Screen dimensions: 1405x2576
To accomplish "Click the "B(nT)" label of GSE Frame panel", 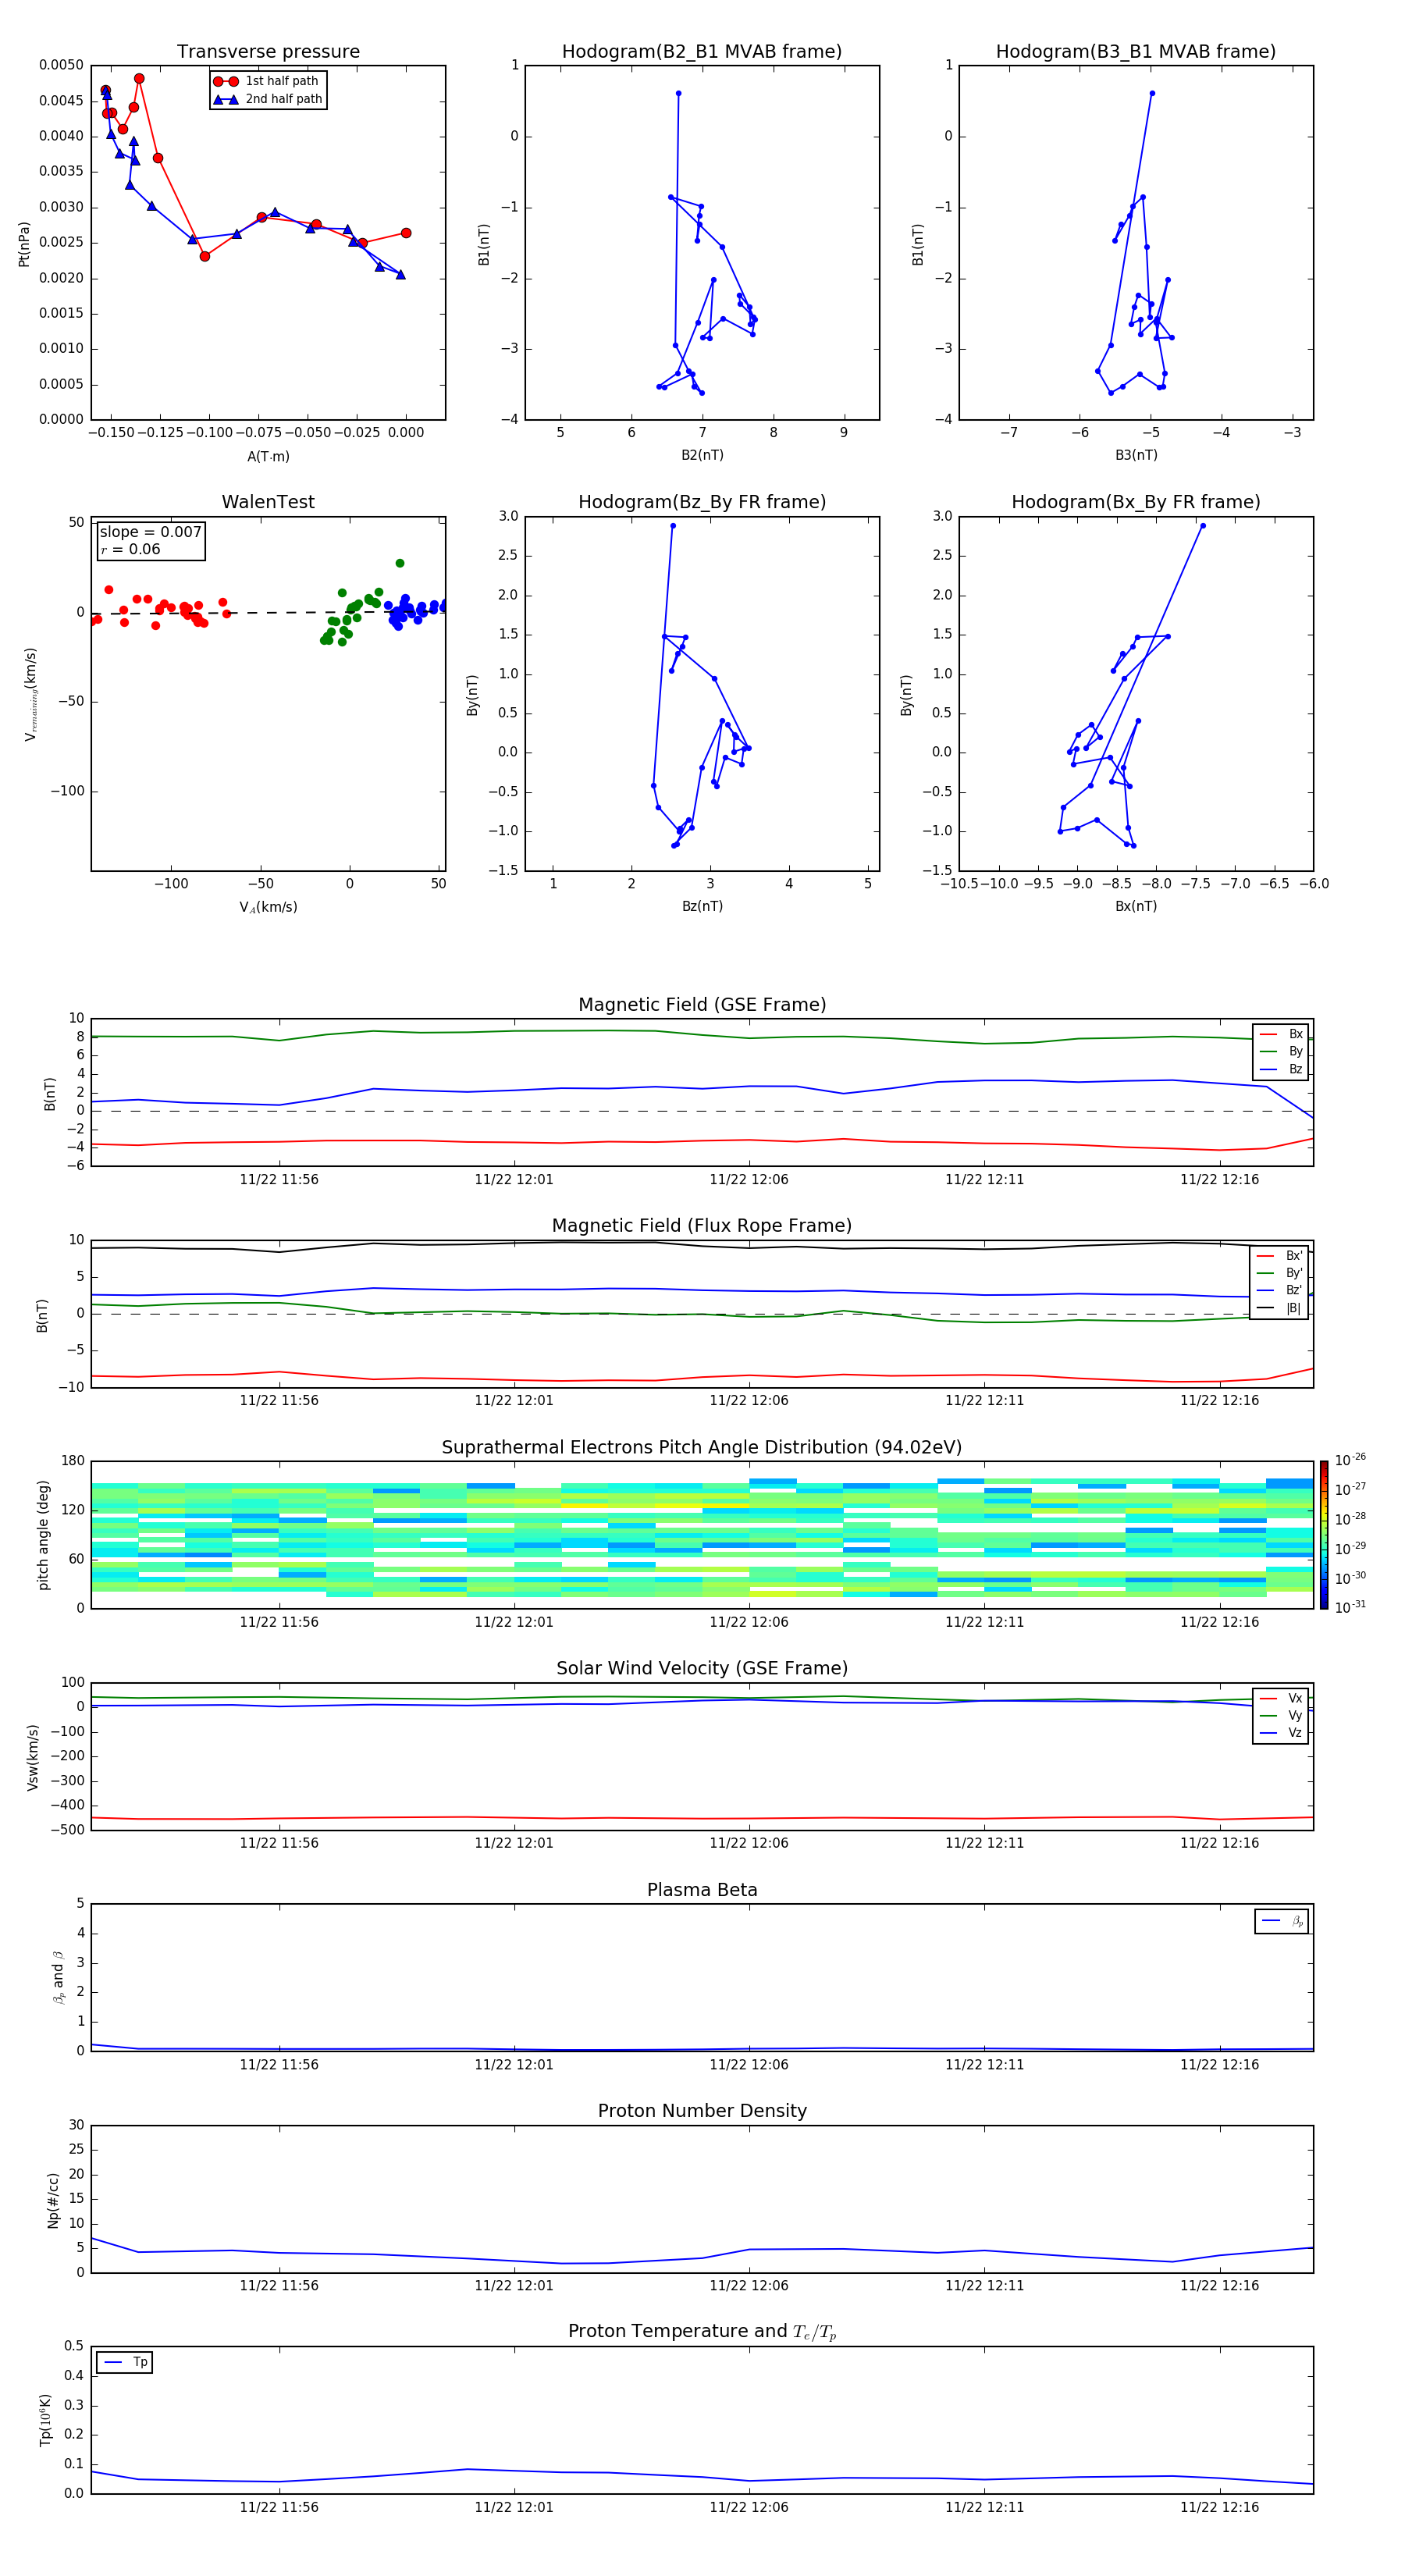I will click(x=50, y=1094).
